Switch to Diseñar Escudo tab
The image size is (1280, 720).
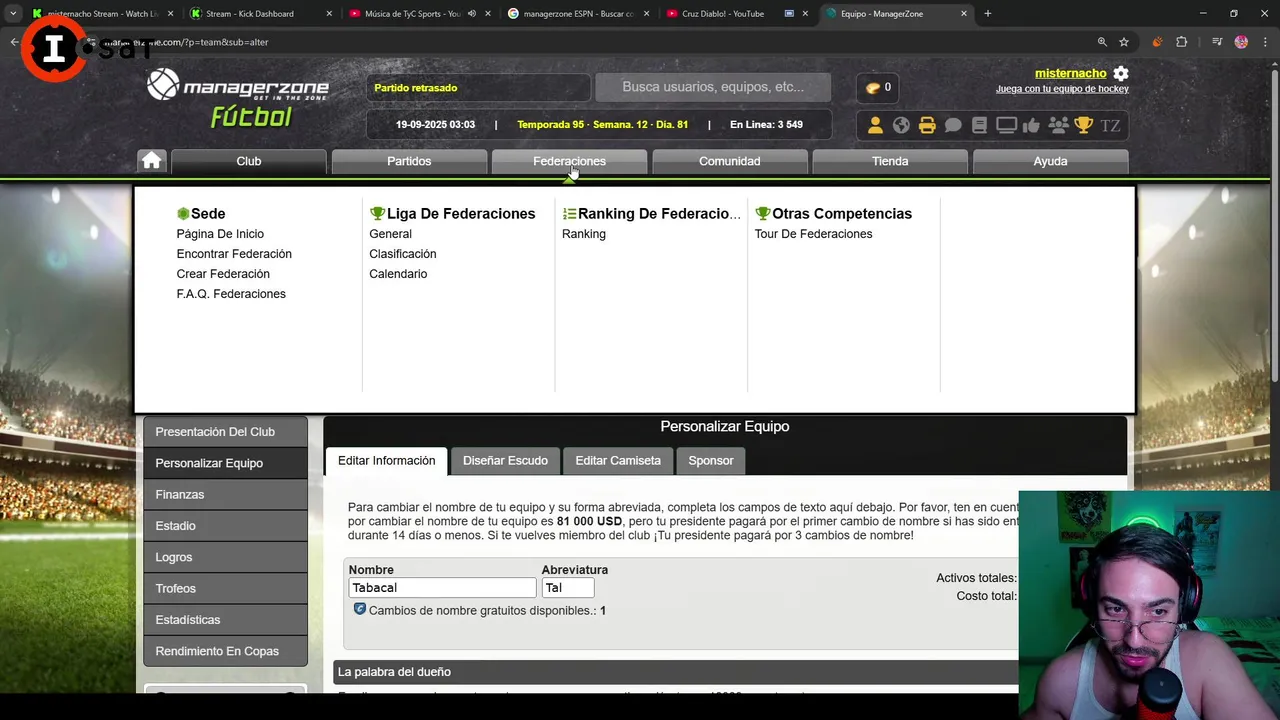pos(505,461)
